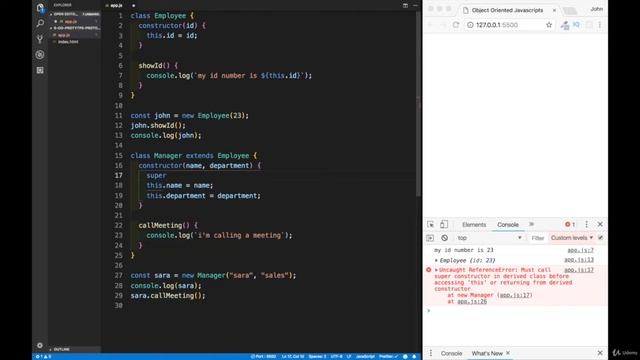The image size is (640, 360).
Task: Change file encoding UTF-8 in status bar
Action: (336, 356)
